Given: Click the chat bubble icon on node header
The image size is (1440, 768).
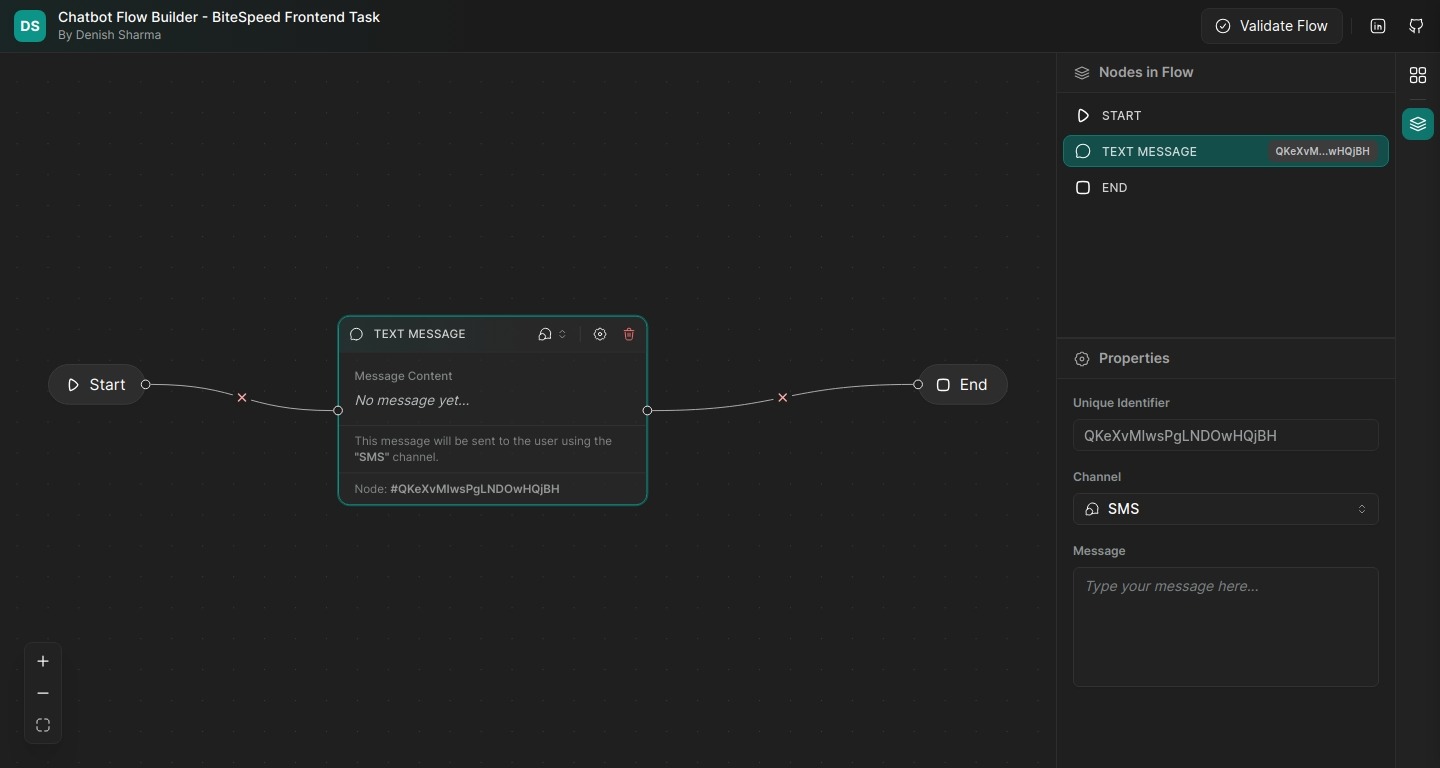Looking at the screenshot, I should pos(356,334).
